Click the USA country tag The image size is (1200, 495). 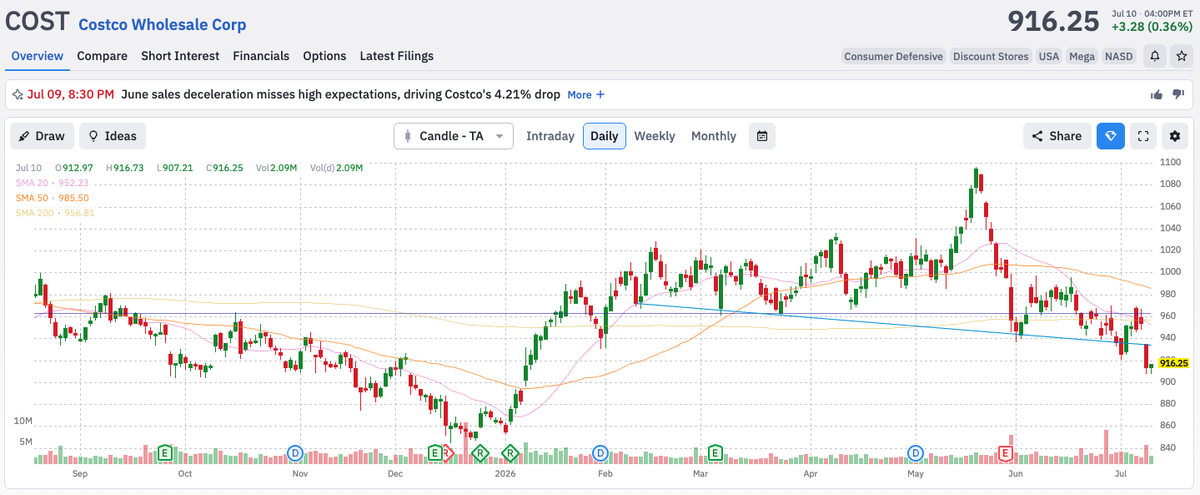pos(1048,56)
